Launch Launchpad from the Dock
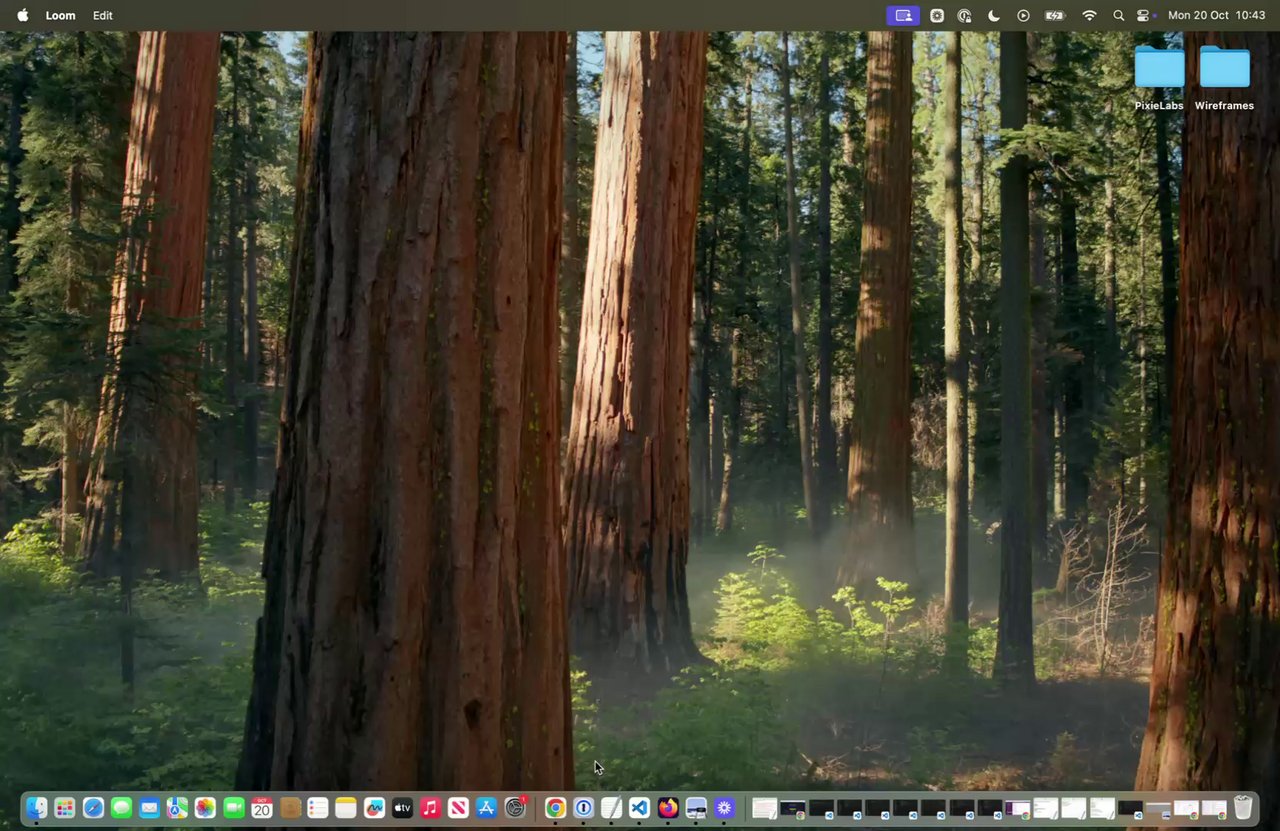 click(65, 808)
